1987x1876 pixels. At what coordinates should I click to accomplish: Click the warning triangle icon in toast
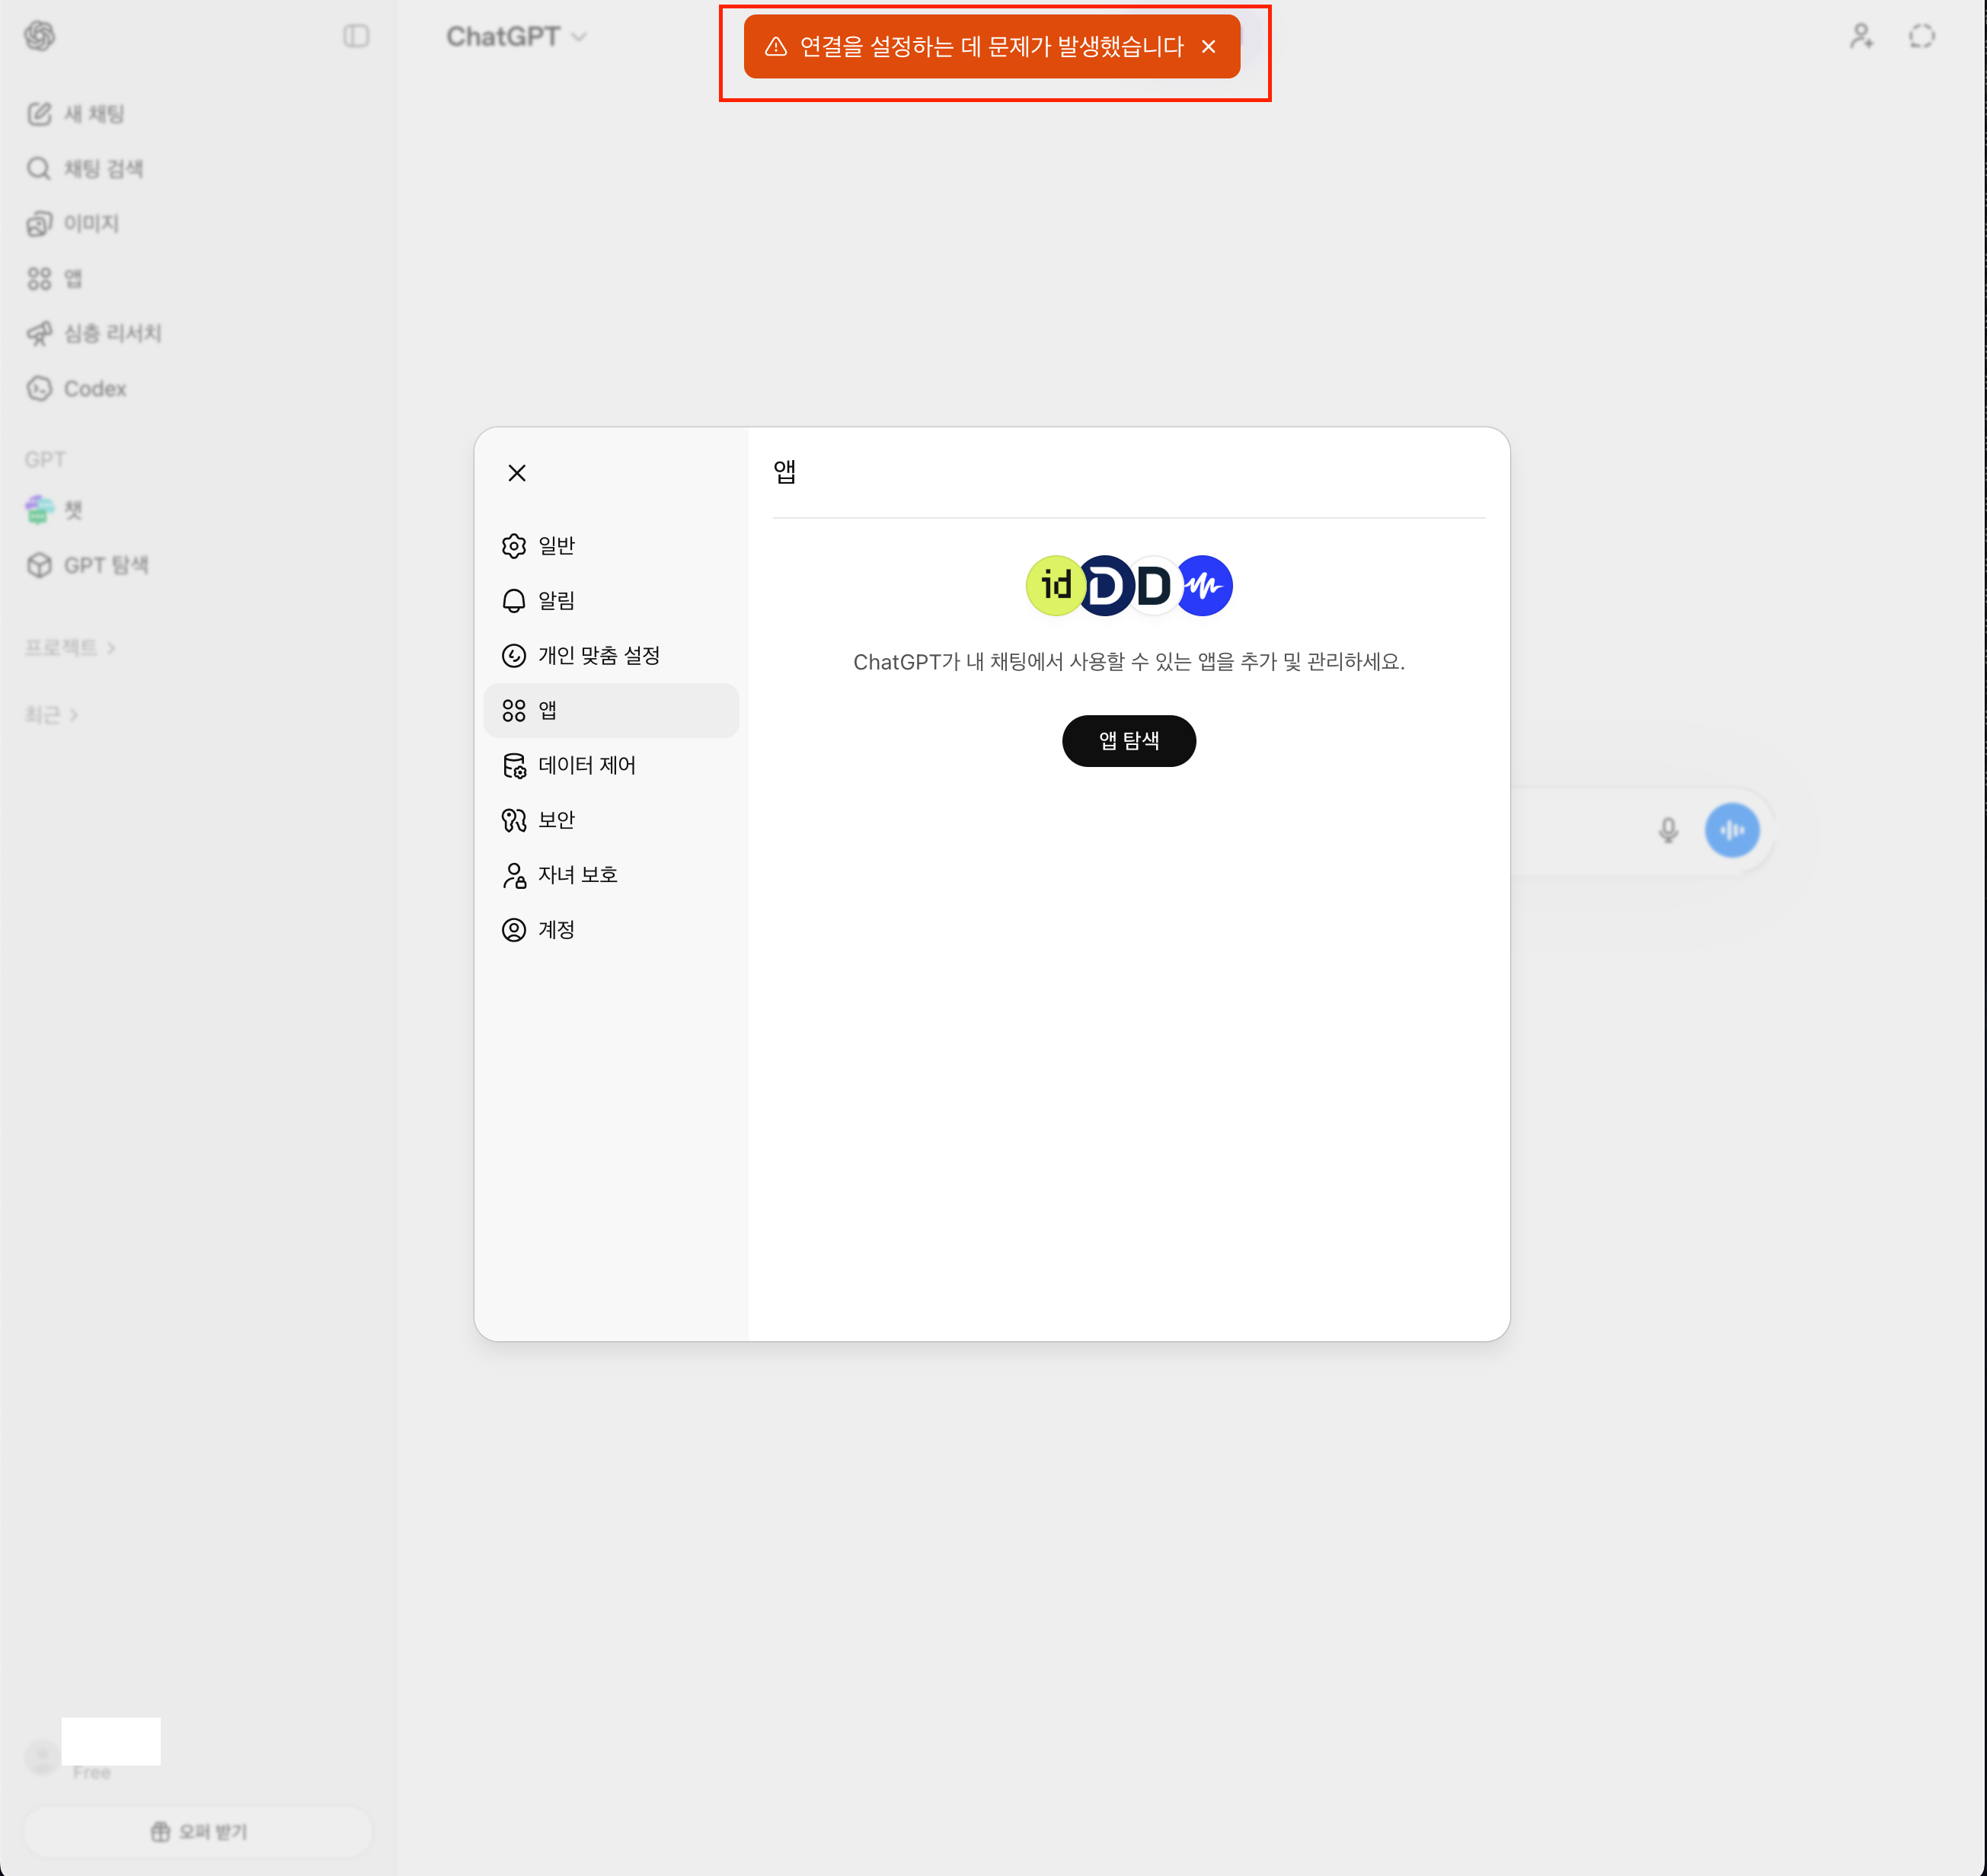point(776,47)
